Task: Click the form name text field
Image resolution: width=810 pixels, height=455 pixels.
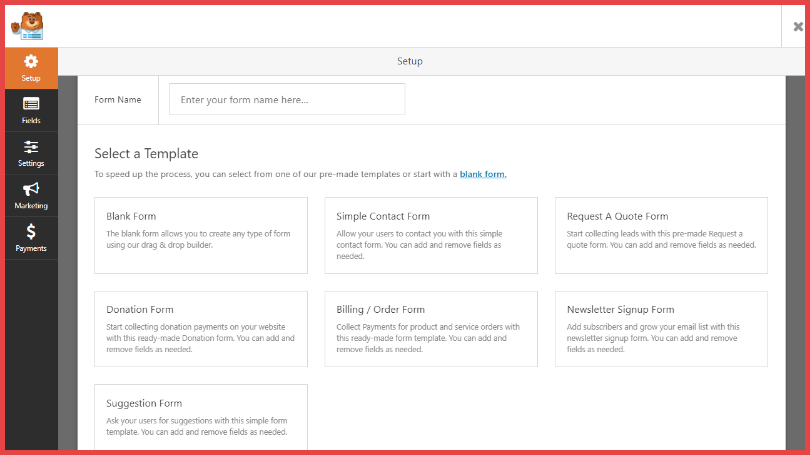Action: 287,100
